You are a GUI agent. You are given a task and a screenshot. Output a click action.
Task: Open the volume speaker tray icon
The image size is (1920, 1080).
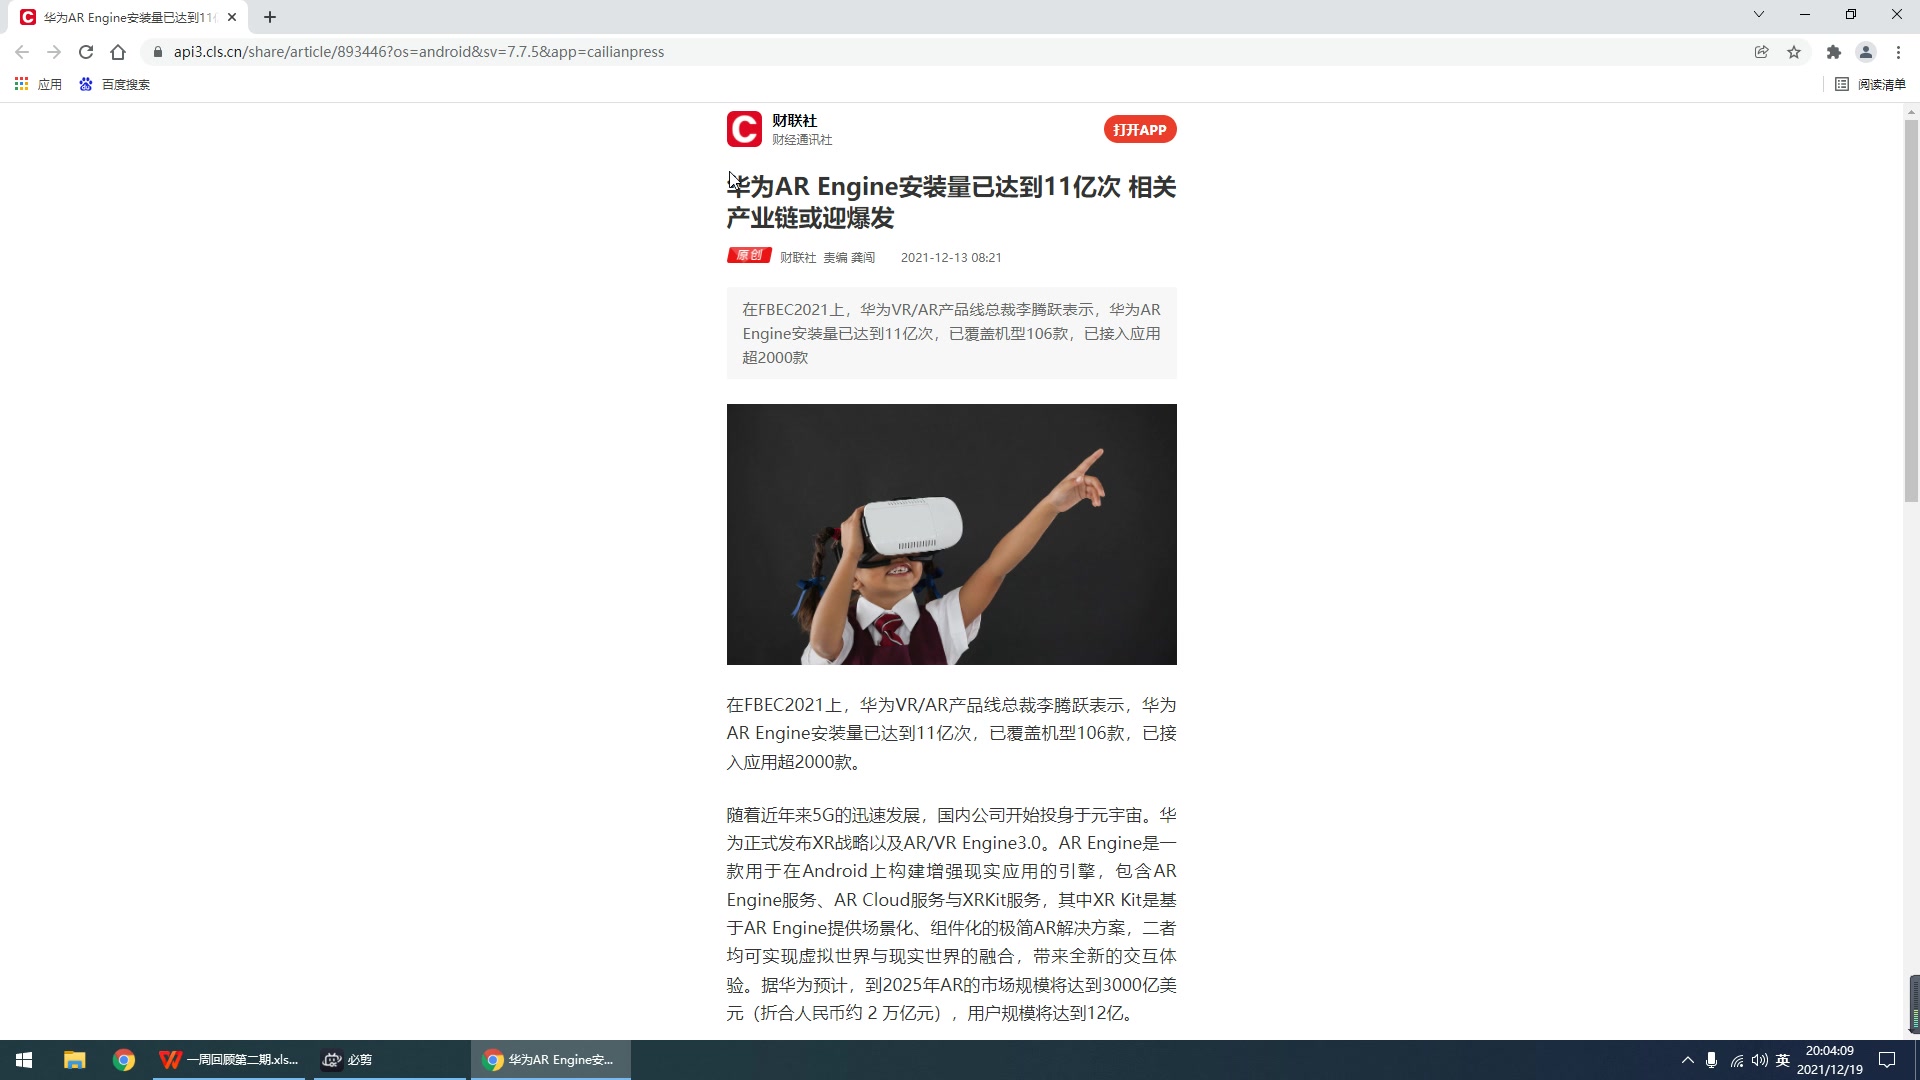coord(1759,1060)
